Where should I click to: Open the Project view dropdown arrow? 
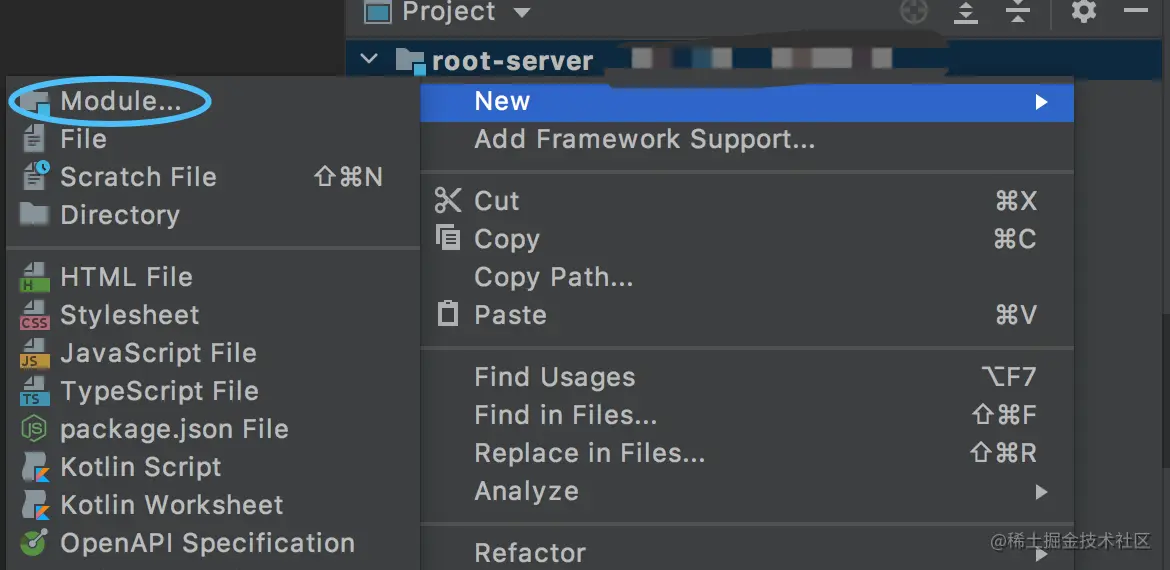coord(521,13)
